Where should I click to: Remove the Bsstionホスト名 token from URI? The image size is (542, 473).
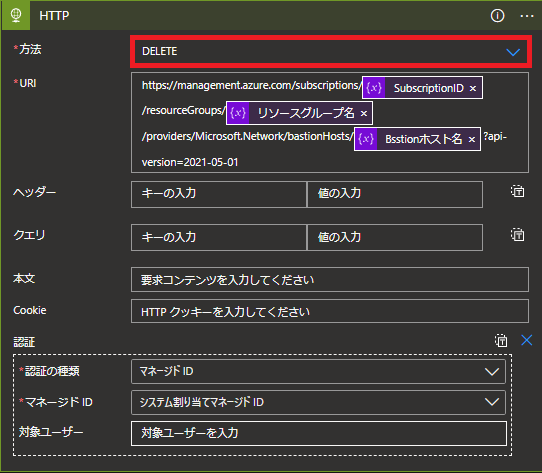coord(471,140)
